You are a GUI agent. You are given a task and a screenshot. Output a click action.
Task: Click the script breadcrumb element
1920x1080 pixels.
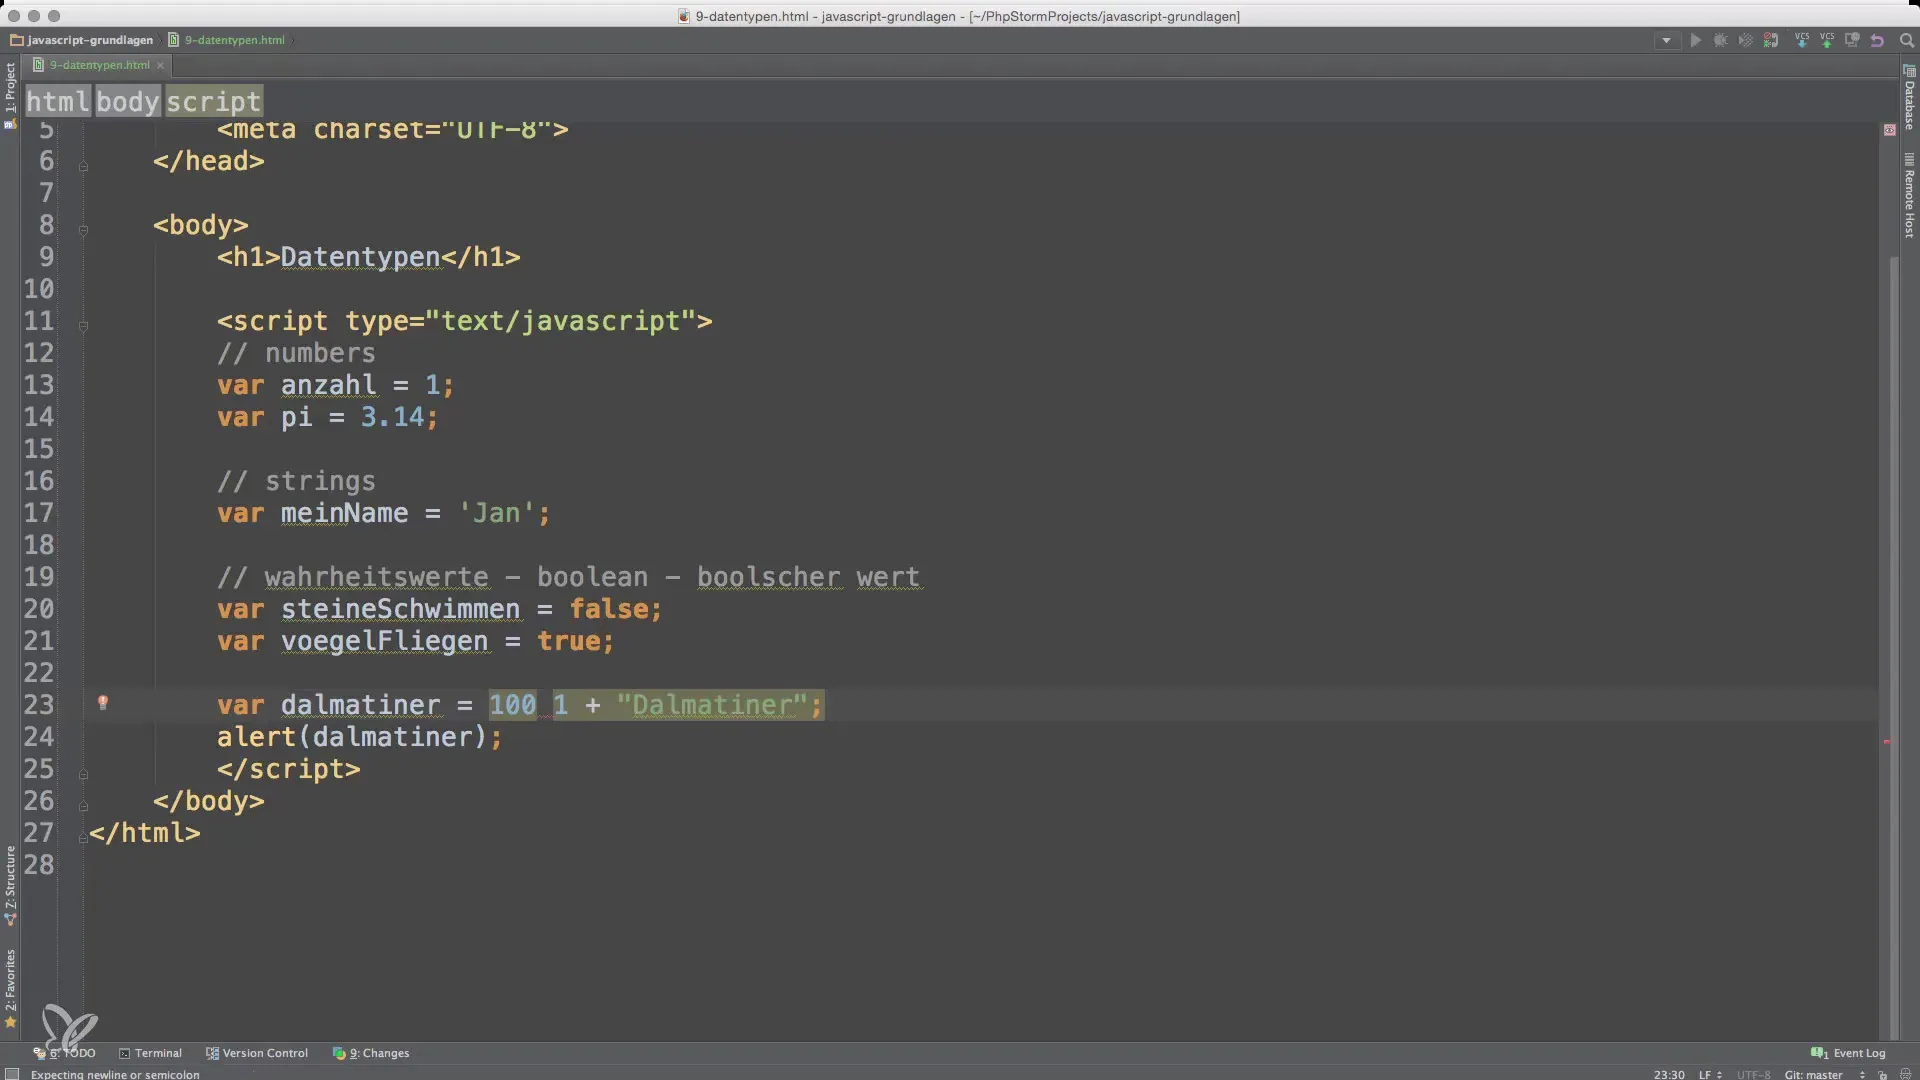tap(213, 101)
